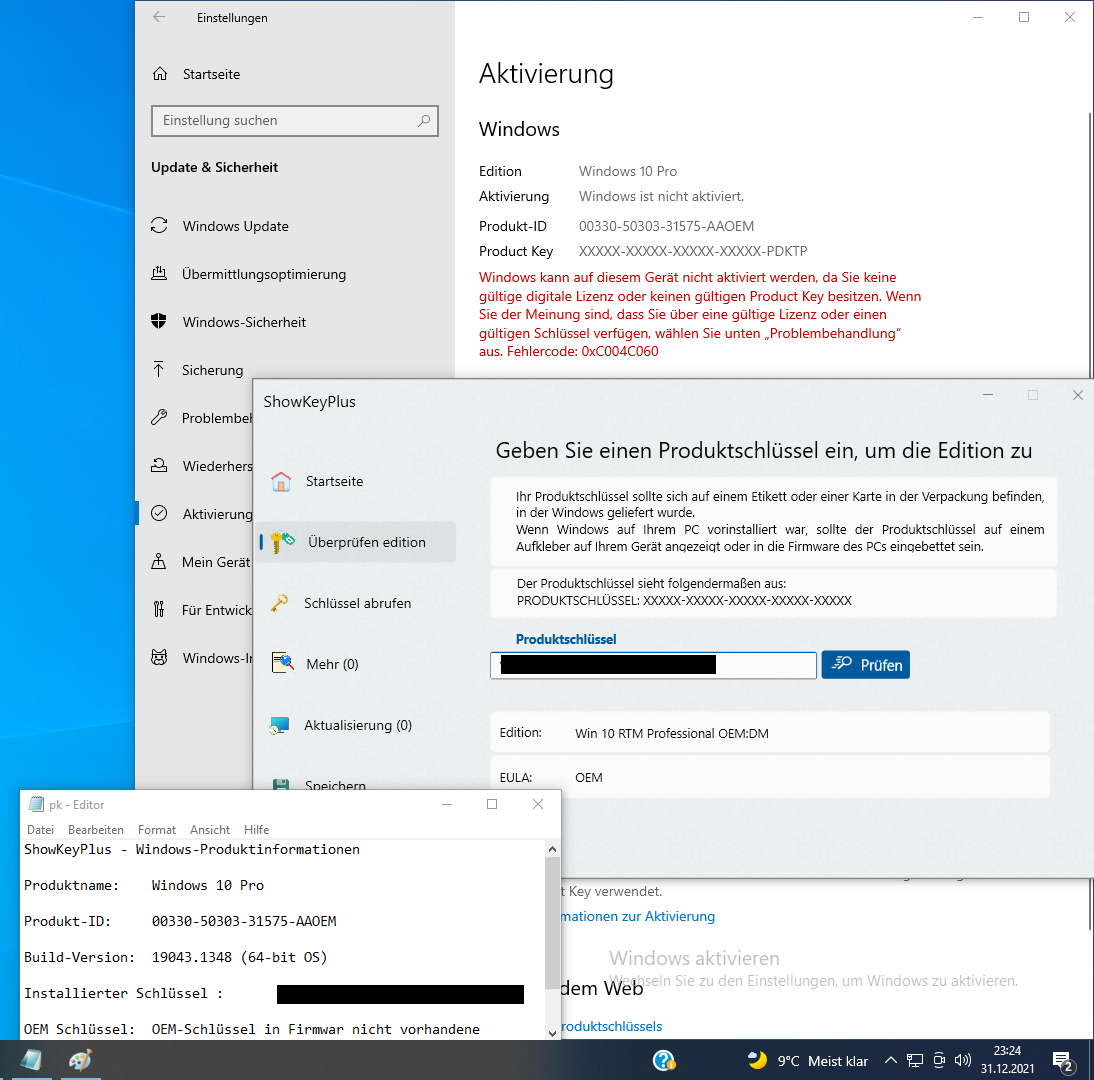1094x1080 pixels.
Task: Click the Produktschlüssels link at the bottom
Action: [x=611, y=1026]
